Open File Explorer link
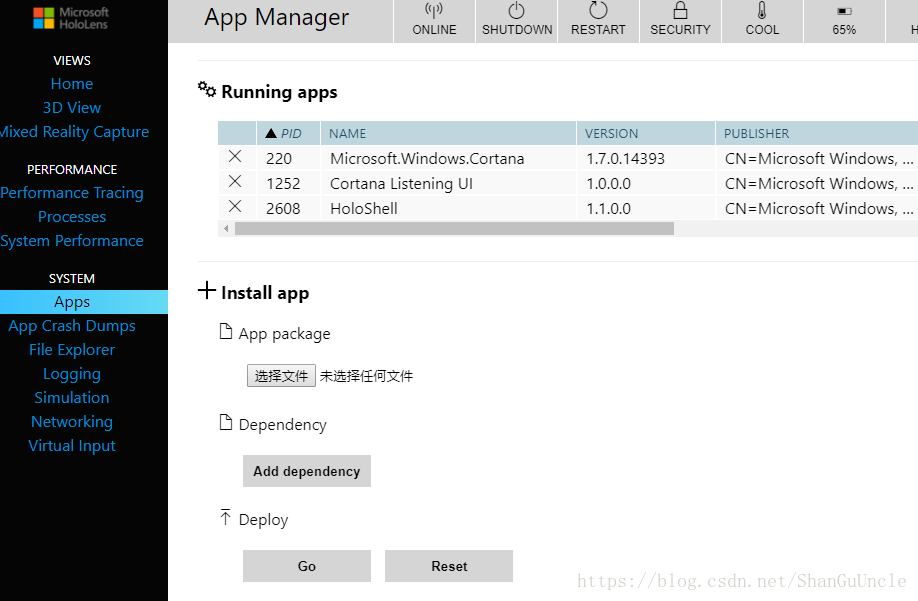Image resolution: width=918 pixels, height=601 pixels. pyautogui.click(x=71, y=349)
